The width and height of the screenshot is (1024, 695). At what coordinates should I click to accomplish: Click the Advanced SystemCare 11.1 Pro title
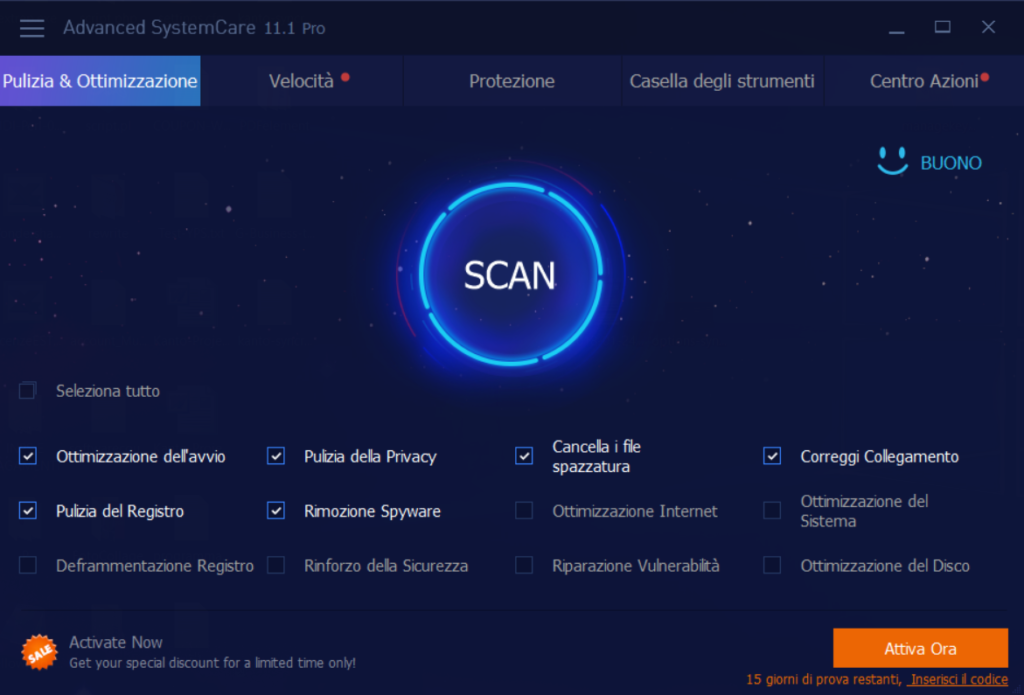194,28
